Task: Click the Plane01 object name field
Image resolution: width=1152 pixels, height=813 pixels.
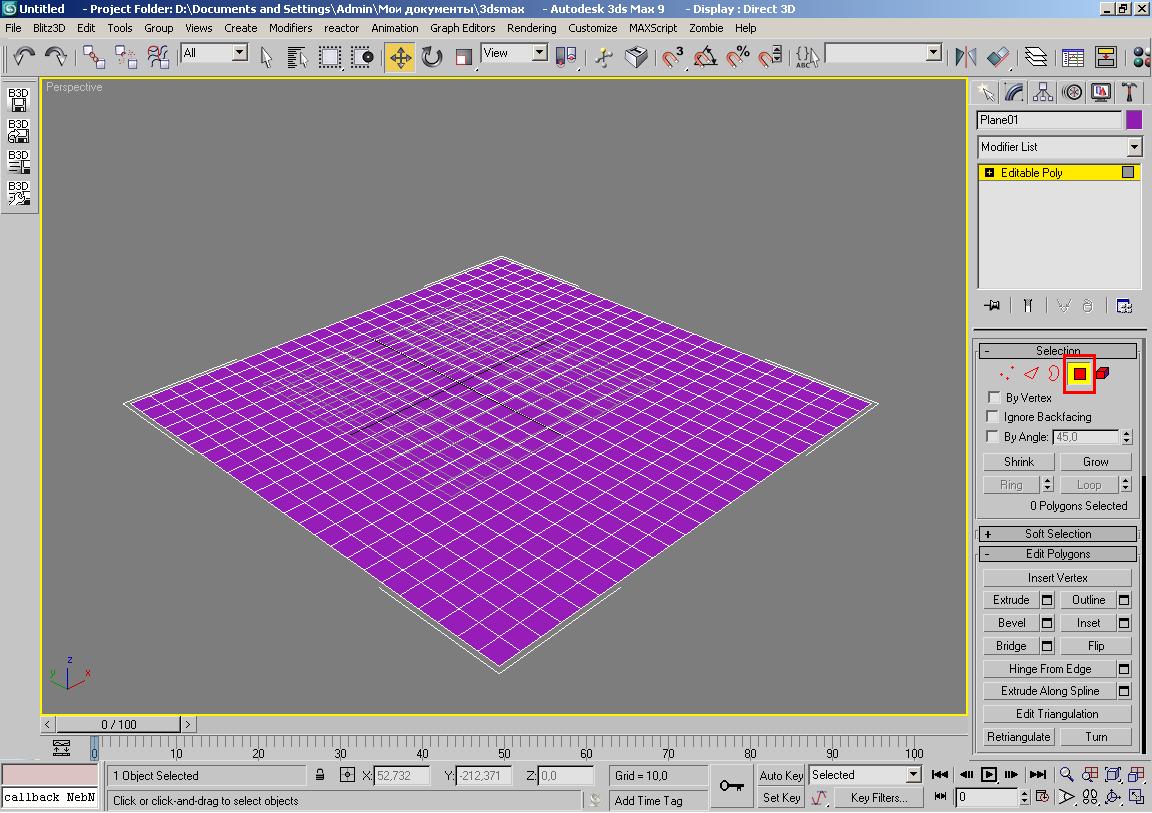Action: pyautogui.click(x=1049, y=120)
